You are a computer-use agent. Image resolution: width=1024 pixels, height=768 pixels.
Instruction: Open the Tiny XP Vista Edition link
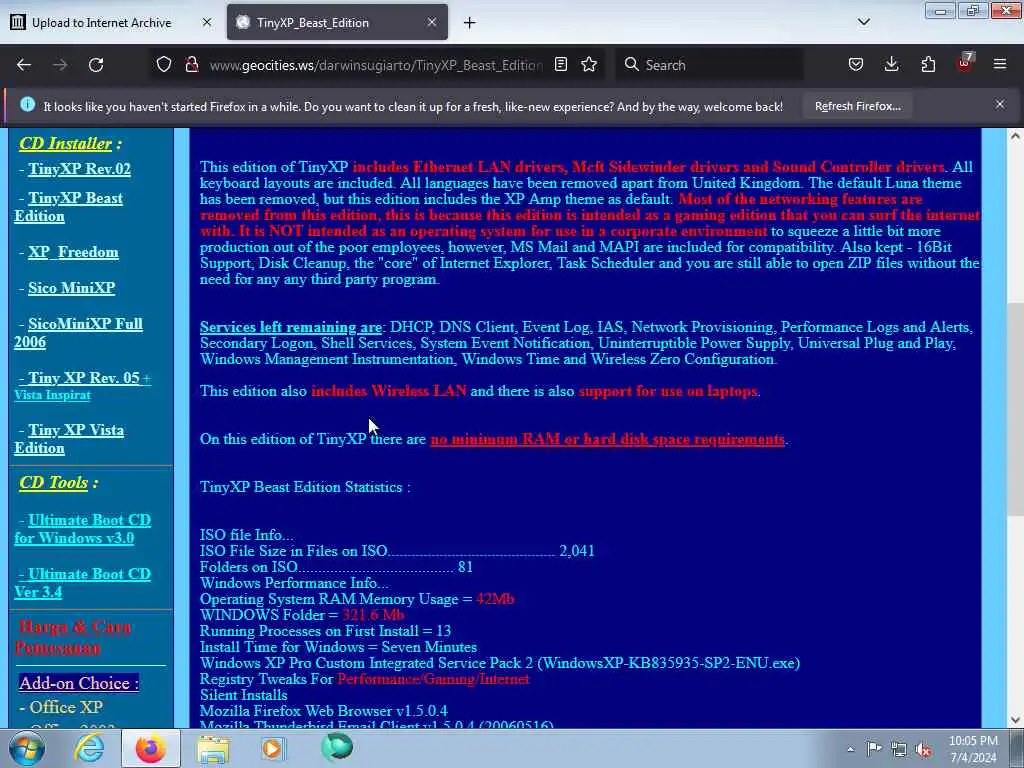pos(69,439)
